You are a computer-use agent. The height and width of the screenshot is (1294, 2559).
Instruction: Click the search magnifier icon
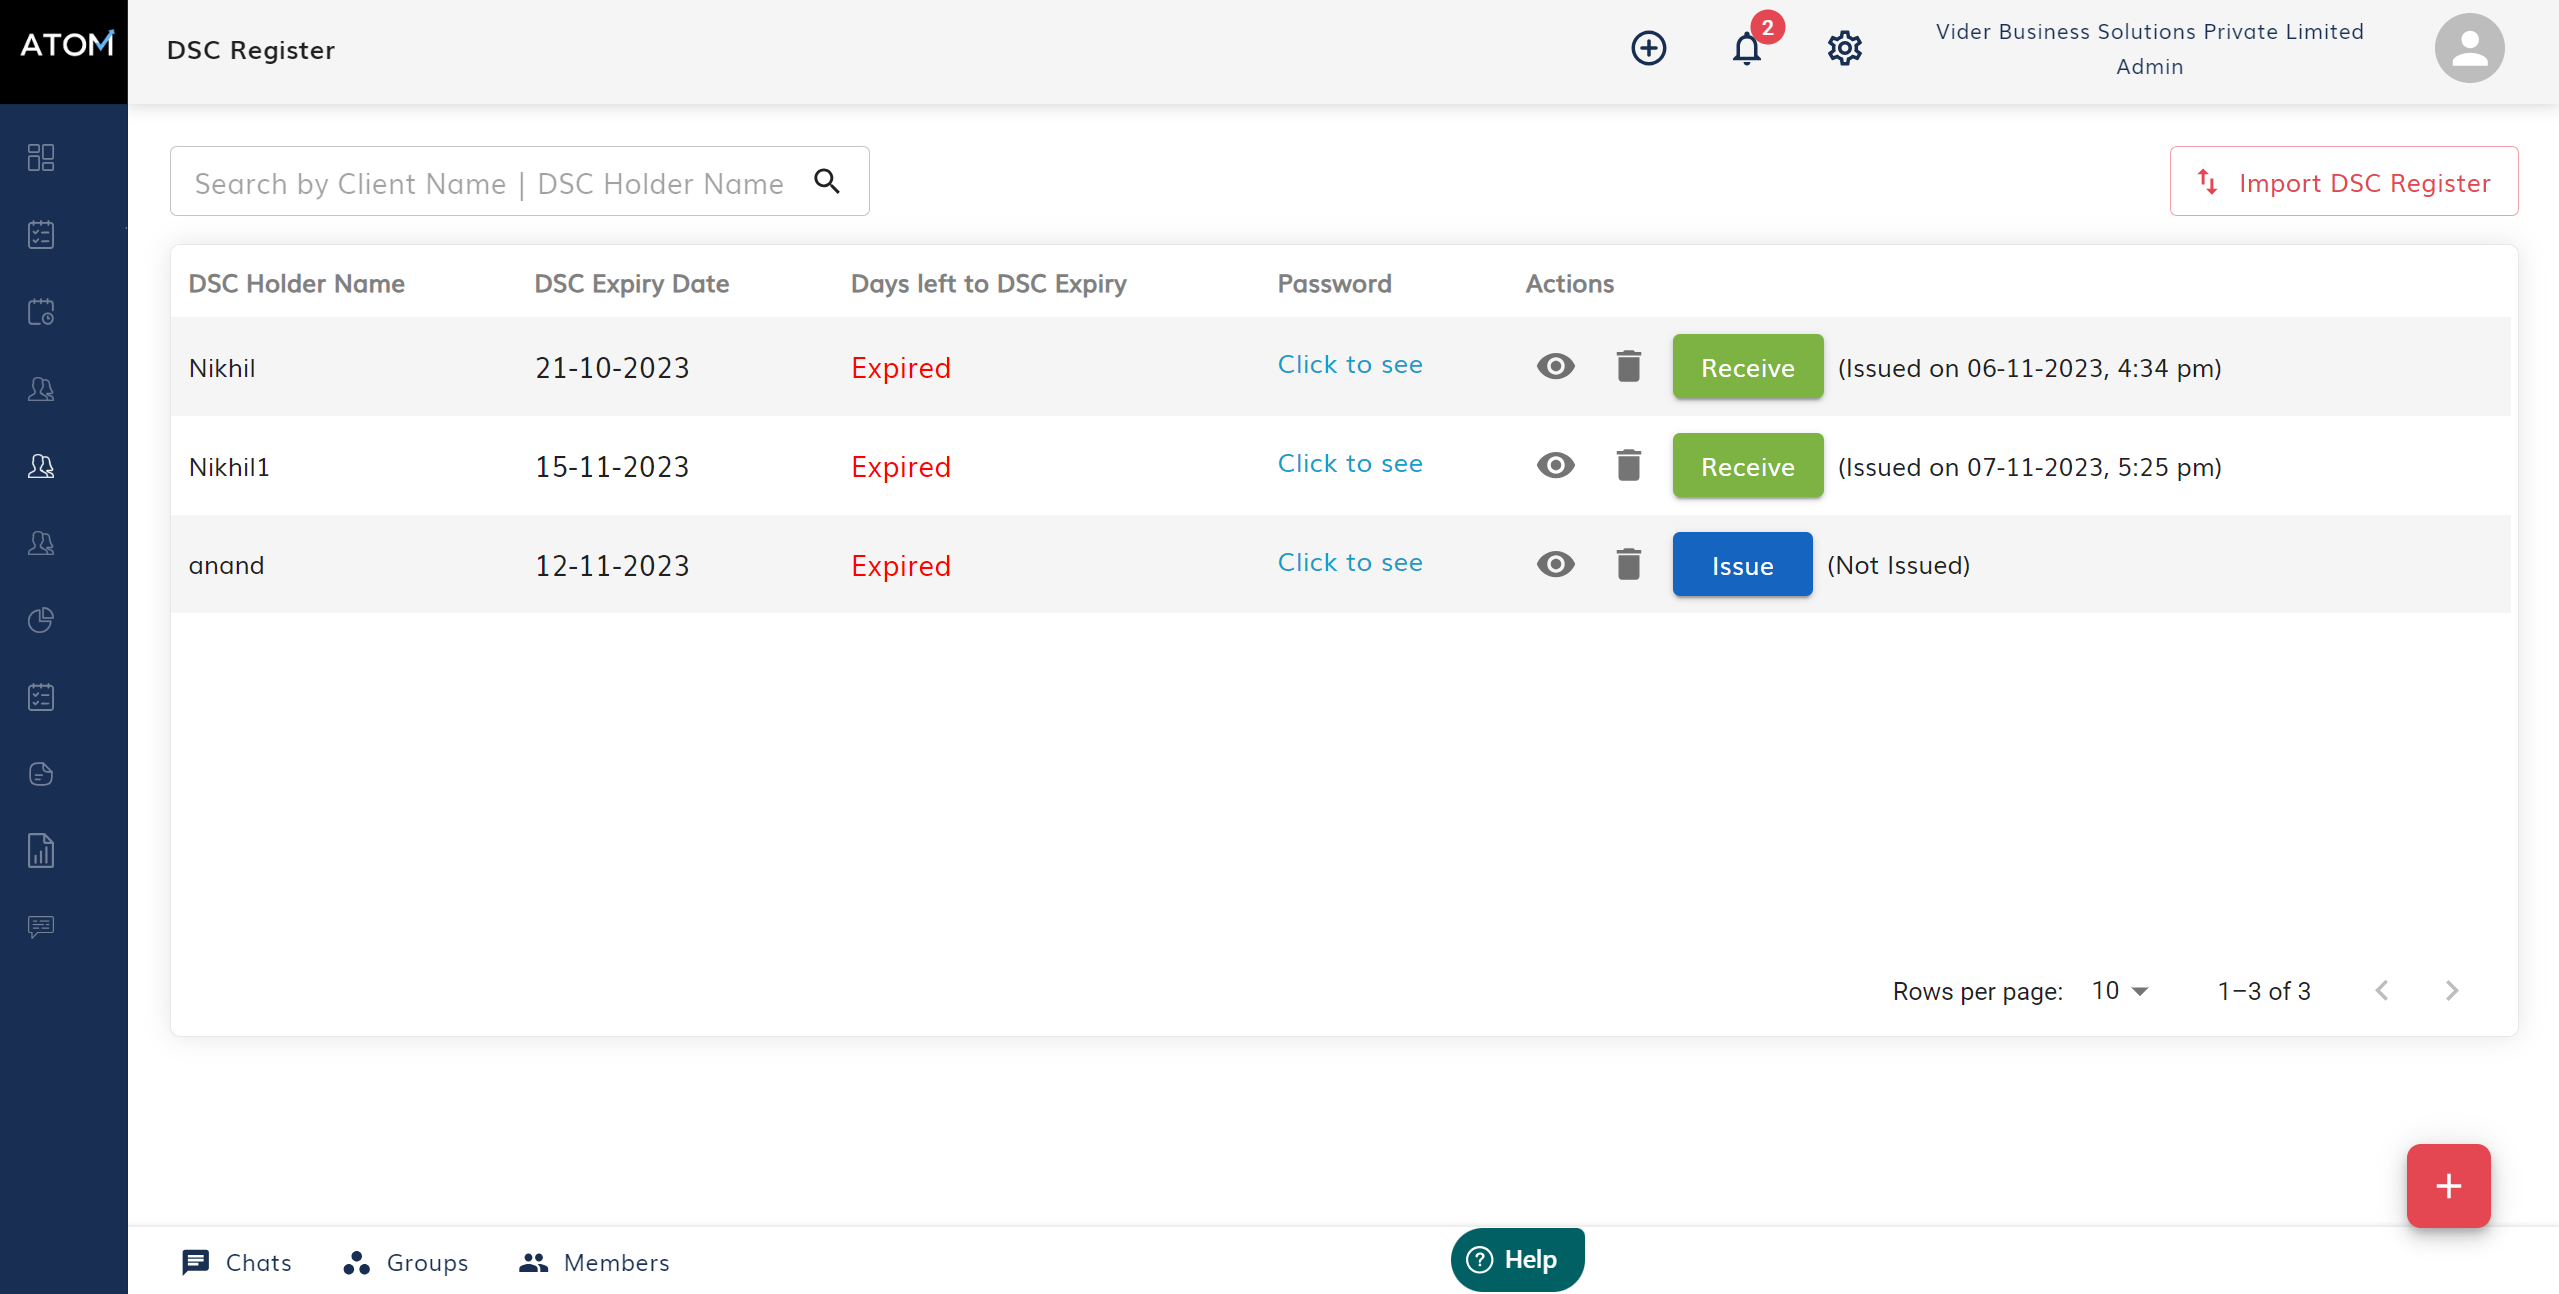coord(827,181)
